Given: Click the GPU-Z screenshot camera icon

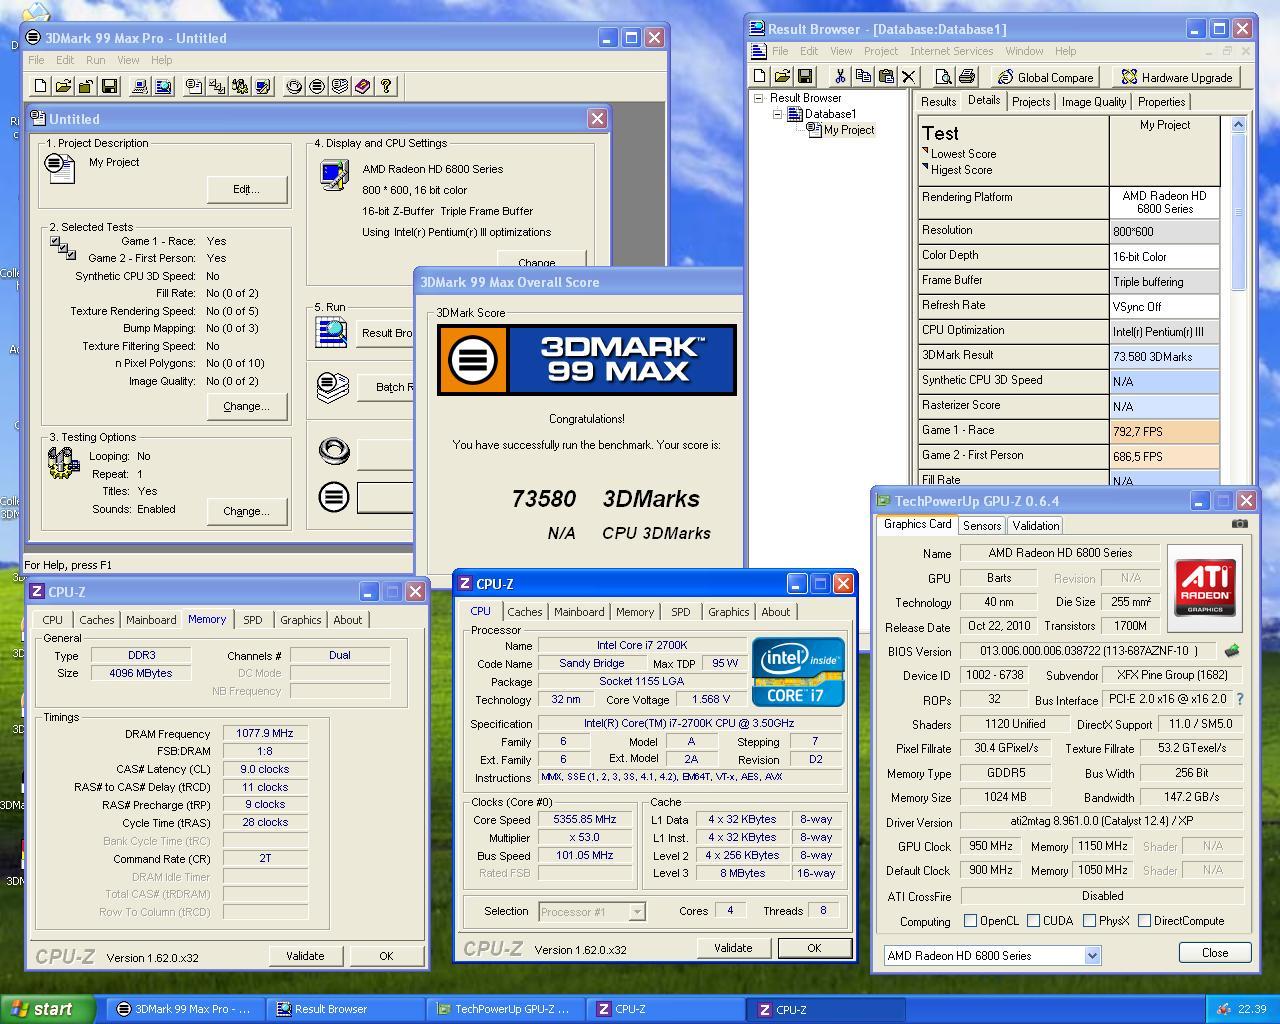Looking at the screenshot, I should click(1240, 523).
